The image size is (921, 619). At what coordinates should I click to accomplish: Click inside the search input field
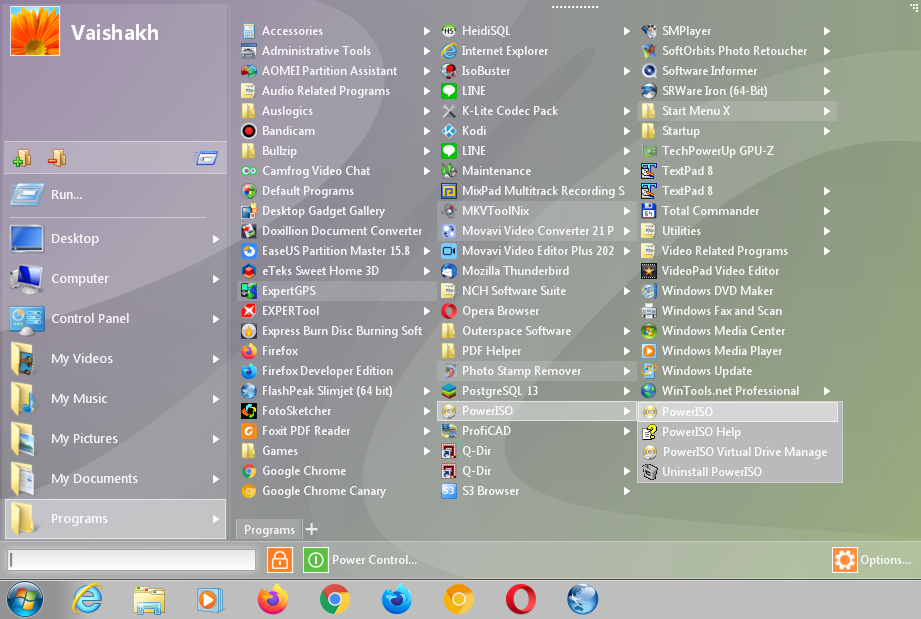click(130, 560)
